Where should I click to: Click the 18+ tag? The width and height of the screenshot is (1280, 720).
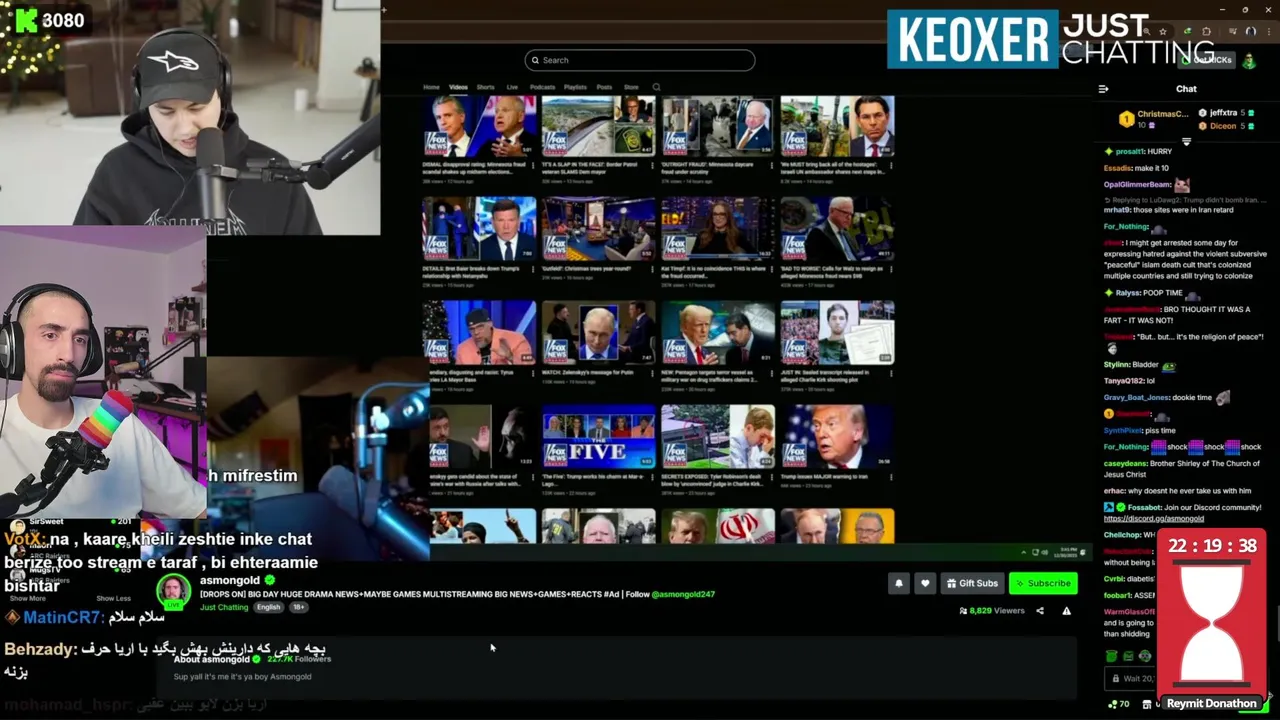click(298, 607)
